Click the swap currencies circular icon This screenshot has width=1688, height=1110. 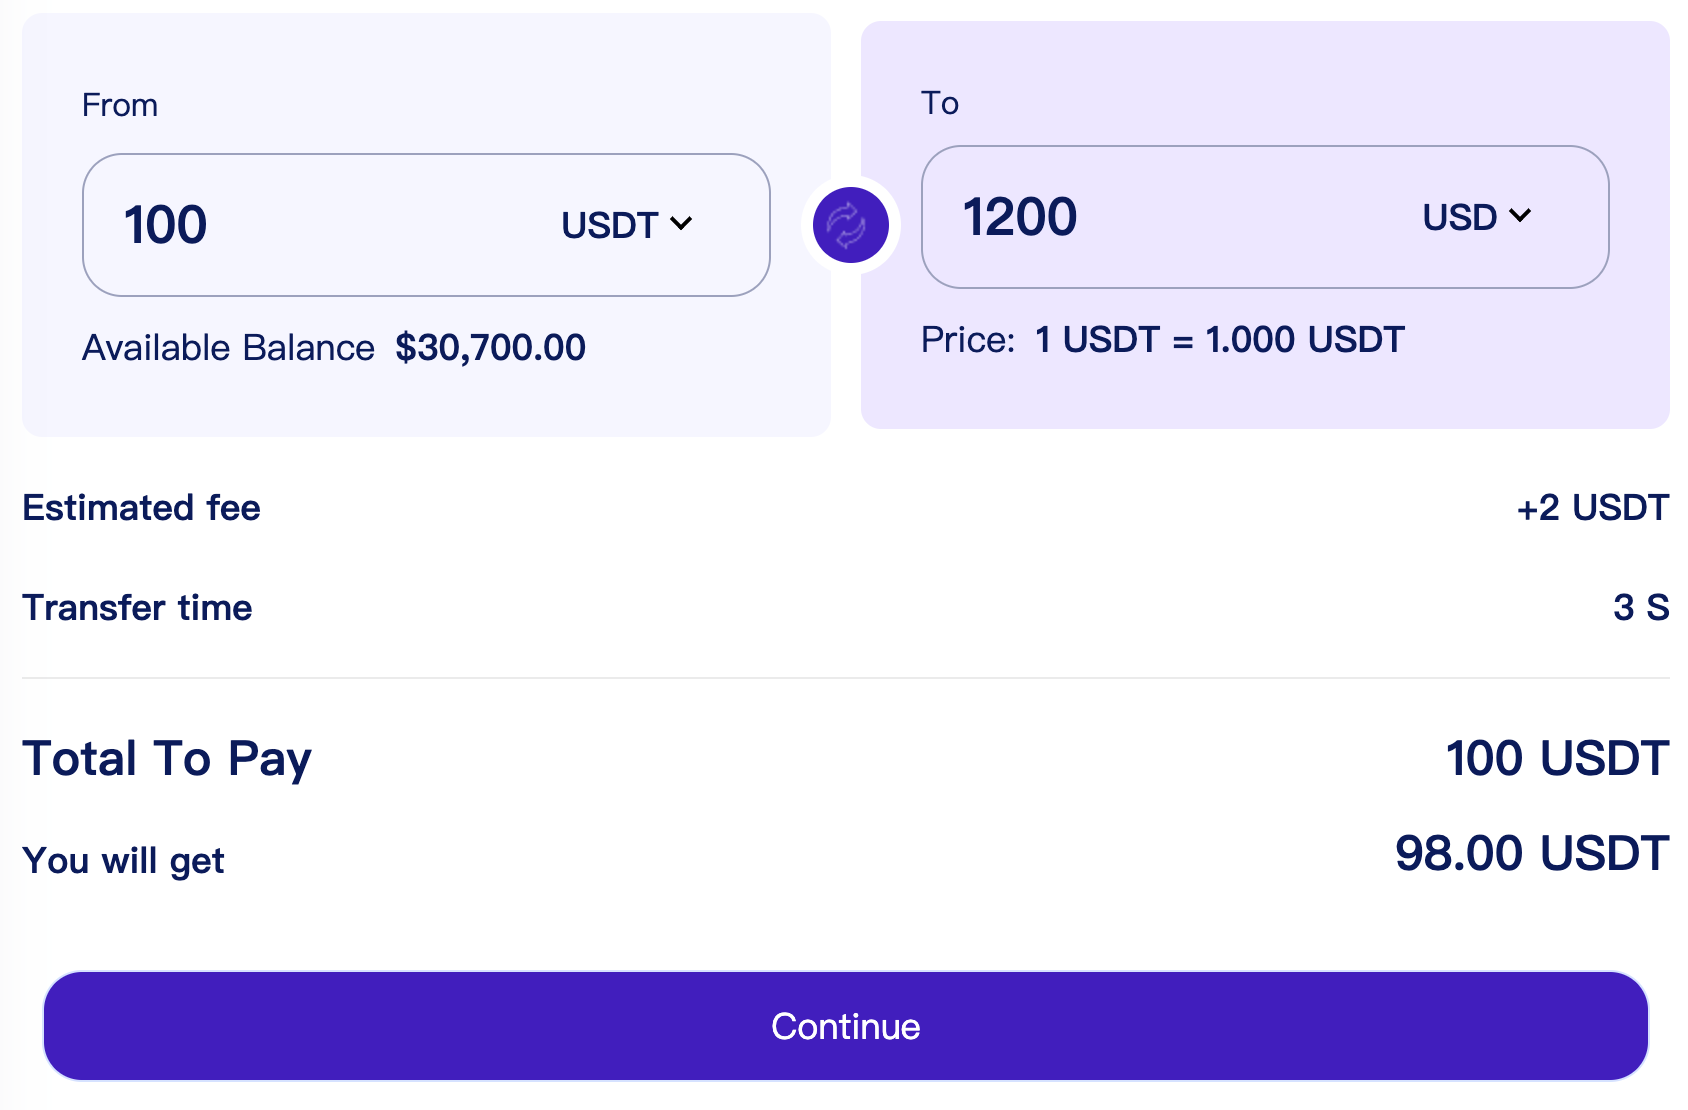tap(850, 225)
